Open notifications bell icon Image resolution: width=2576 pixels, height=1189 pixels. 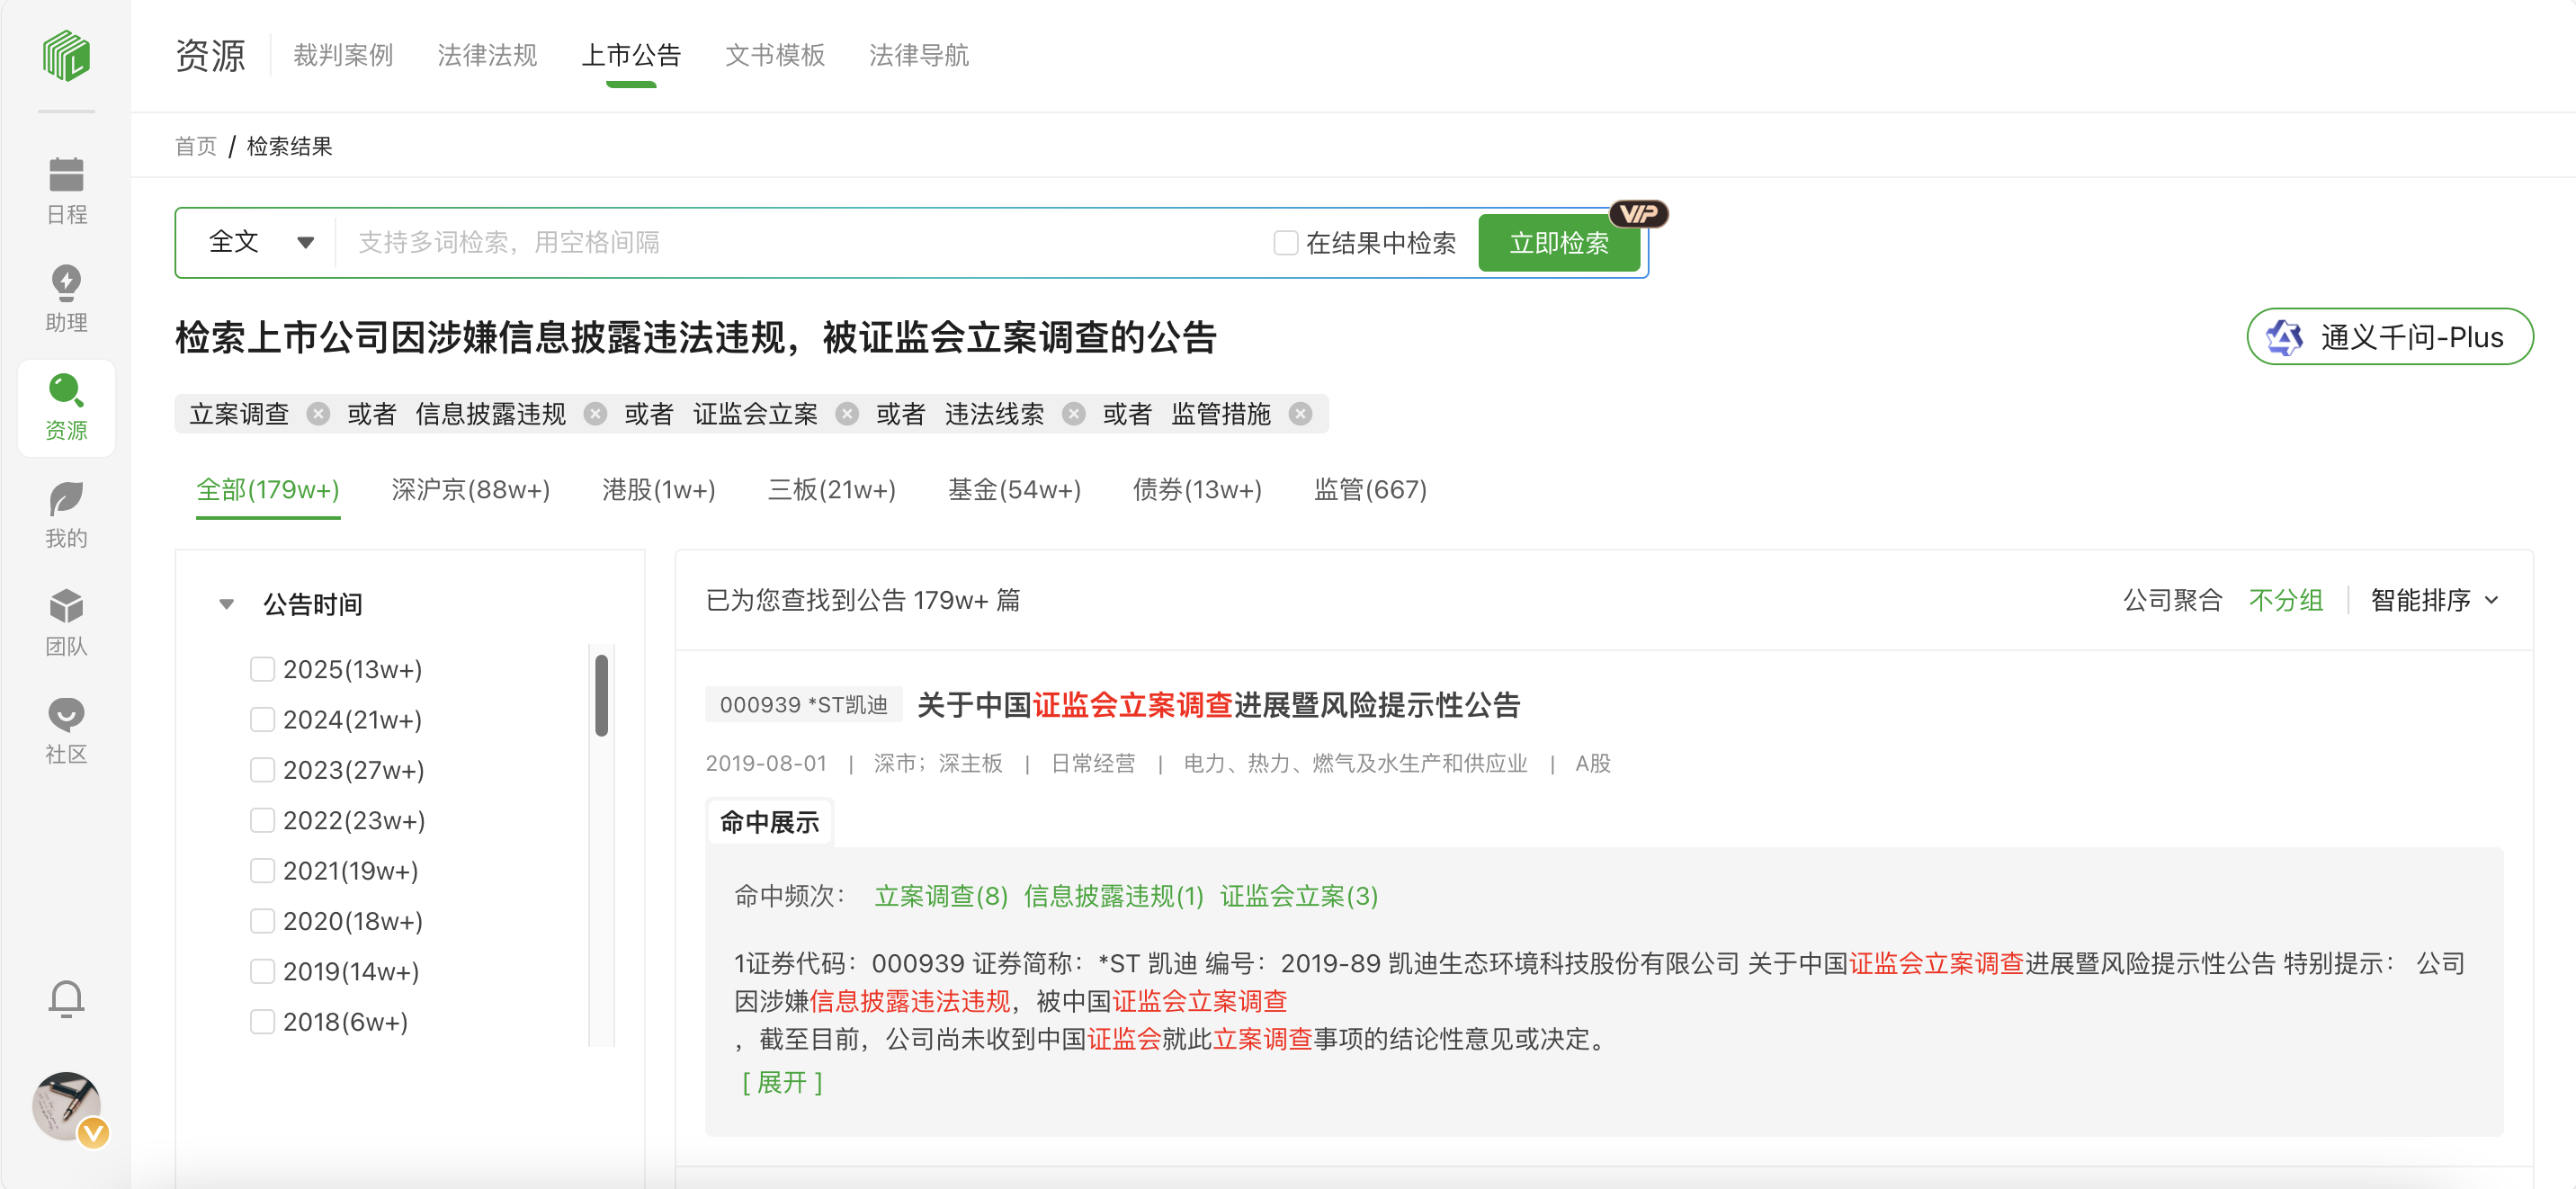pyautogui.click(x=66, y=998)
